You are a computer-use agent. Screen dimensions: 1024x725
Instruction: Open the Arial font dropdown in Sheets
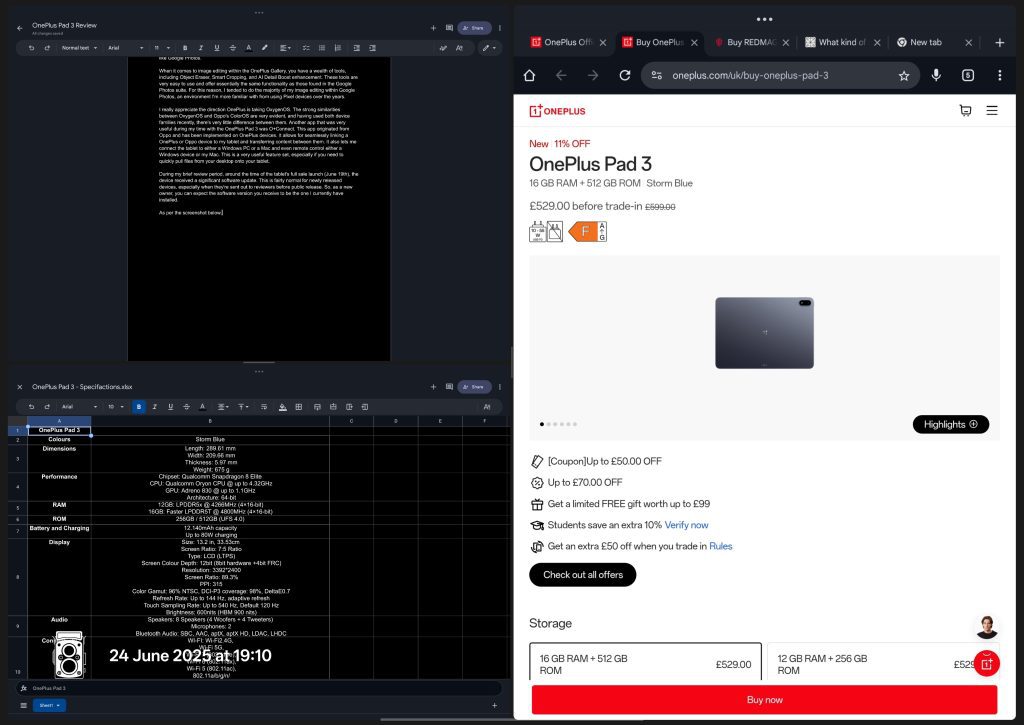click(x=79, y=406)
